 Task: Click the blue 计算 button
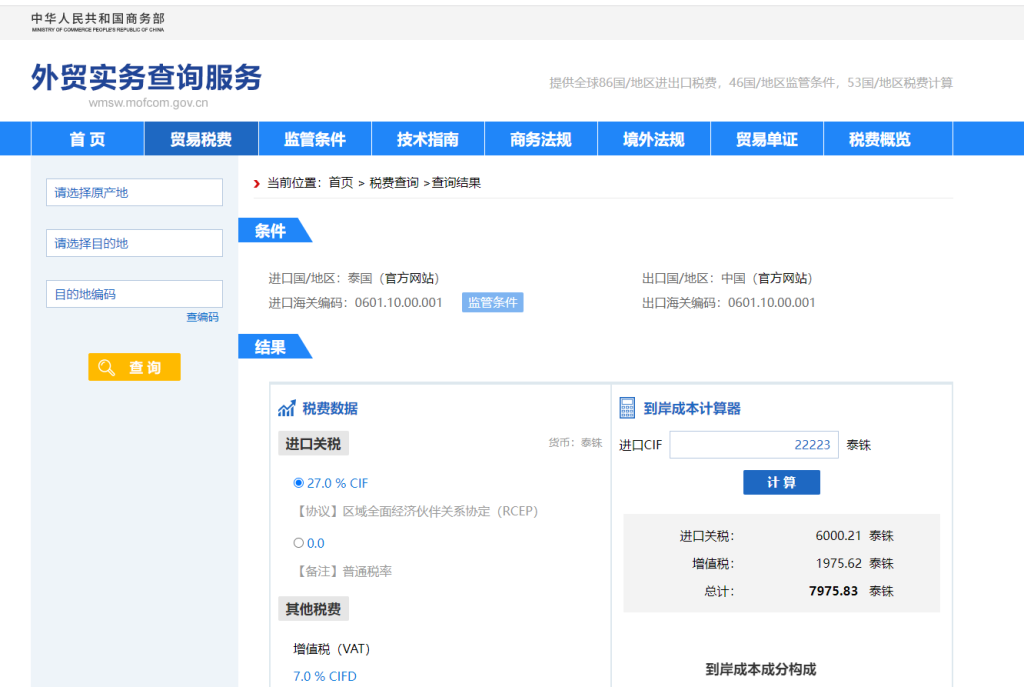point(782,483)
